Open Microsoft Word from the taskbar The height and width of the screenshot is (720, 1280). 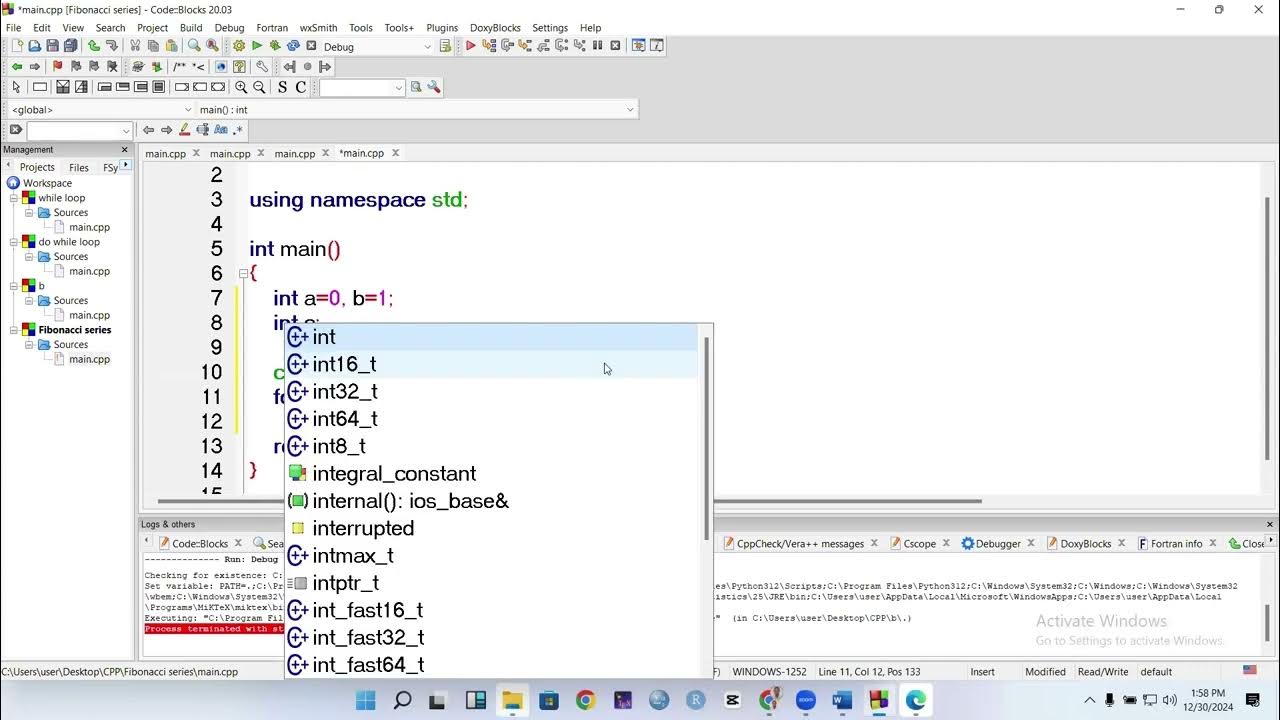(x=842, y=700)
